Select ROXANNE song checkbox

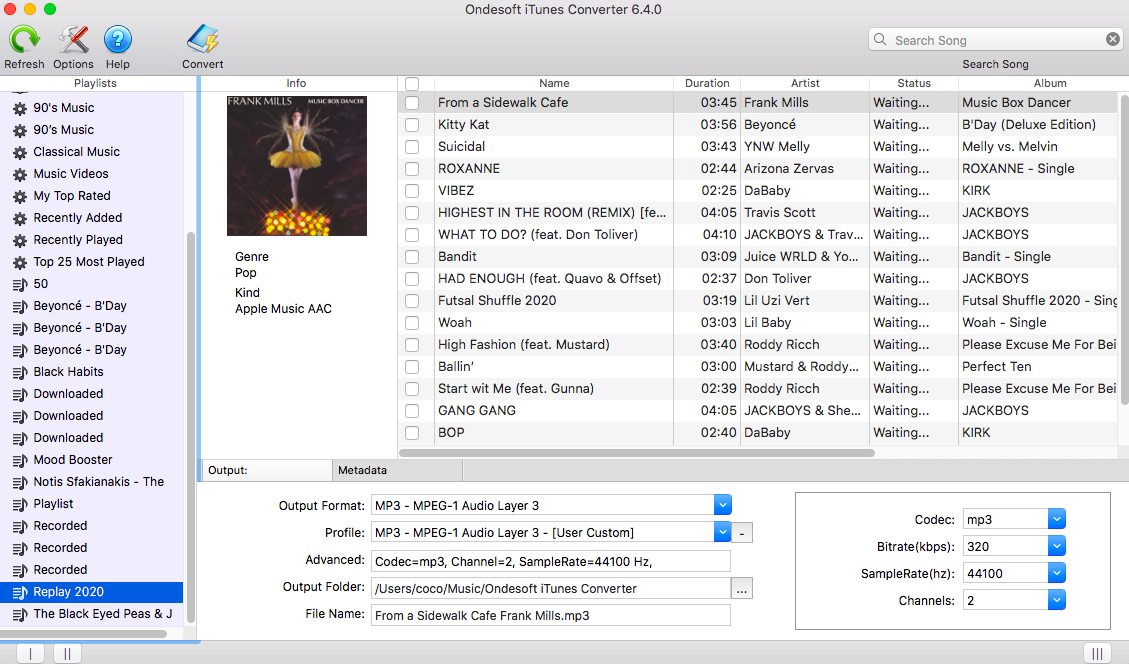(x=412, y=169)
